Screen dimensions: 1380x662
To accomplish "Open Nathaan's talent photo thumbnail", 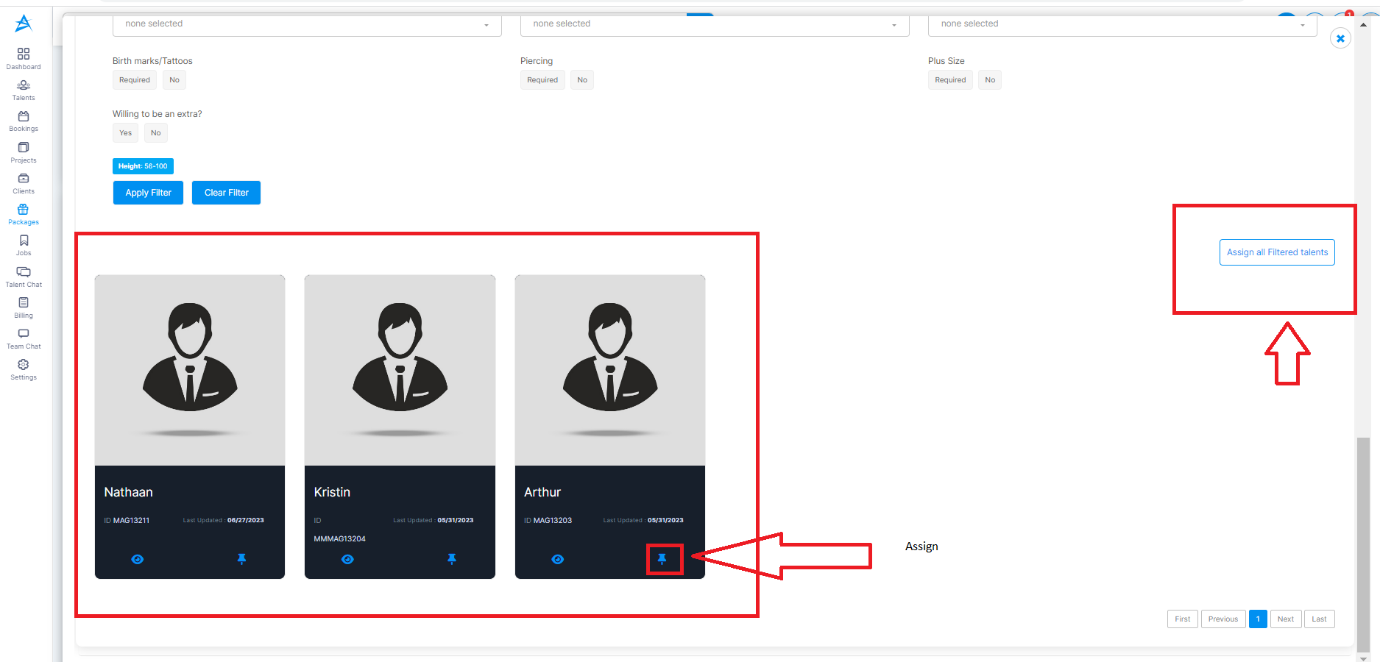I will [190, 370].
